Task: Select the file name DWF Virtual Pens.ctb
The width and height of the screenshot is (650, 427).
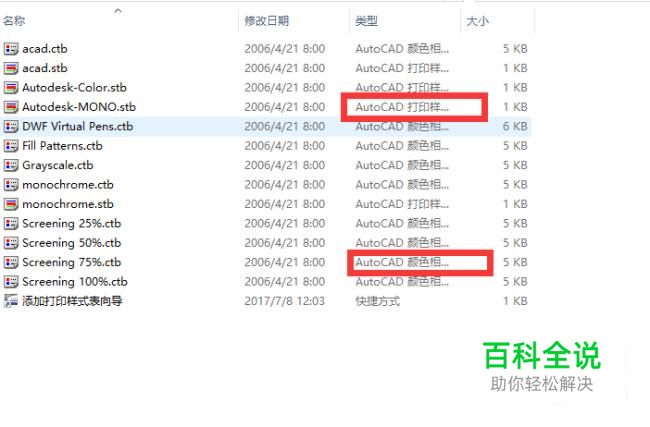Action: click(x=78, y=126)
